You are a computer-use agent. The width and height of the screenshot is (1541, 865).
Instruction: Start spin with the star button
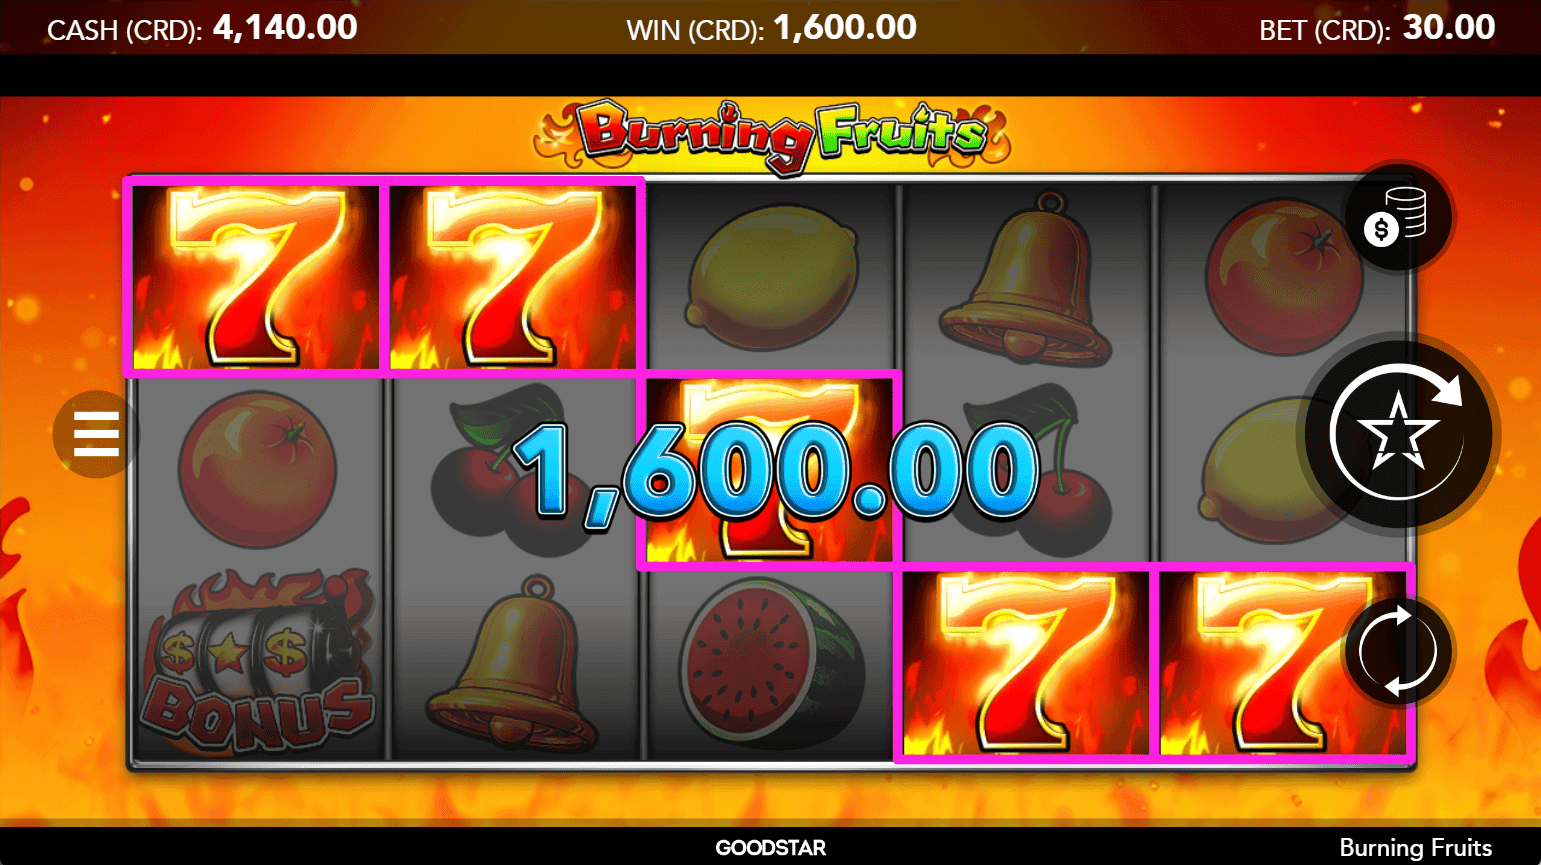(x=1399, y=433)
